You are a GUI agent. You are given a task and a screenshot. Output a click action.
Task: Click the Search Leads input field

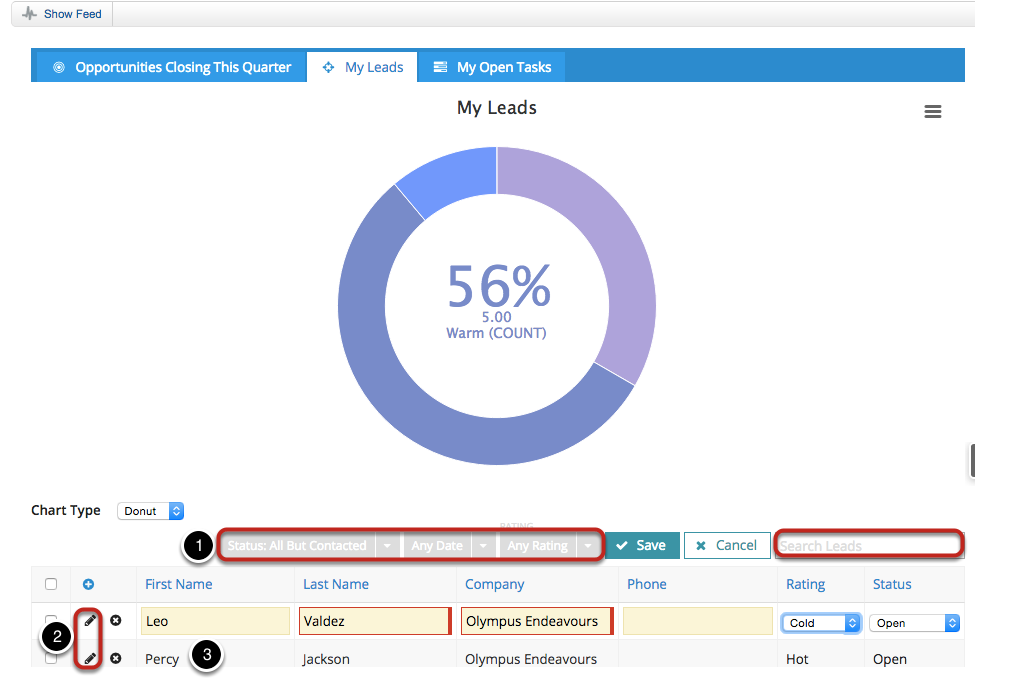(868, 546)
